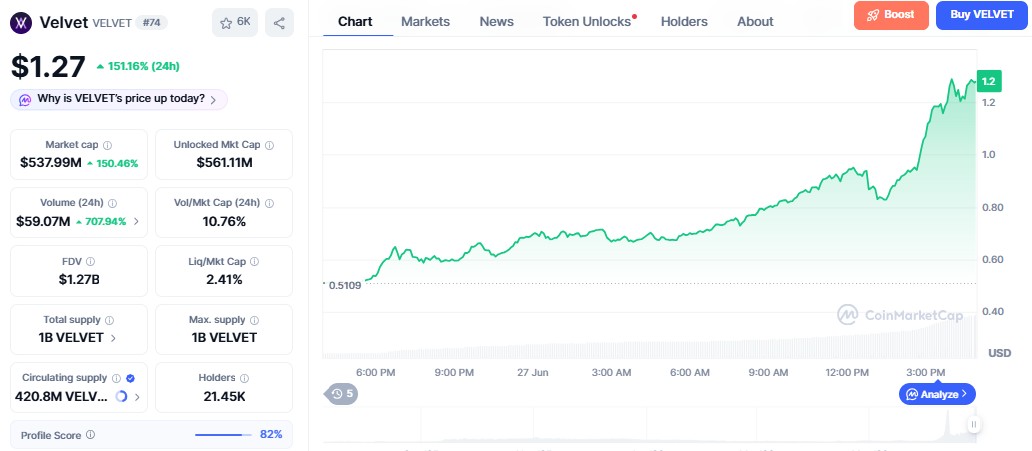The height and width of the screenshot is (451, 1032).
Task: Open Total supply info icon
Action: point(109,320)
